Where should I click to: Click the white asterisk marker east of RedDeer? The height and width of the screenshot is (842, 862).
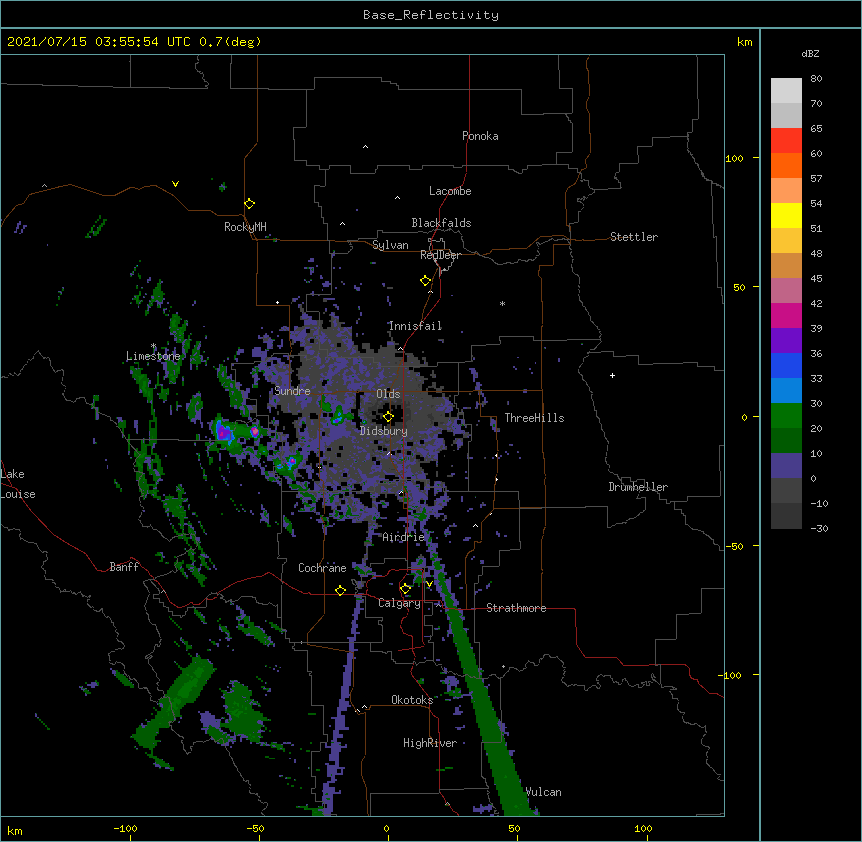tap(502, 303)
